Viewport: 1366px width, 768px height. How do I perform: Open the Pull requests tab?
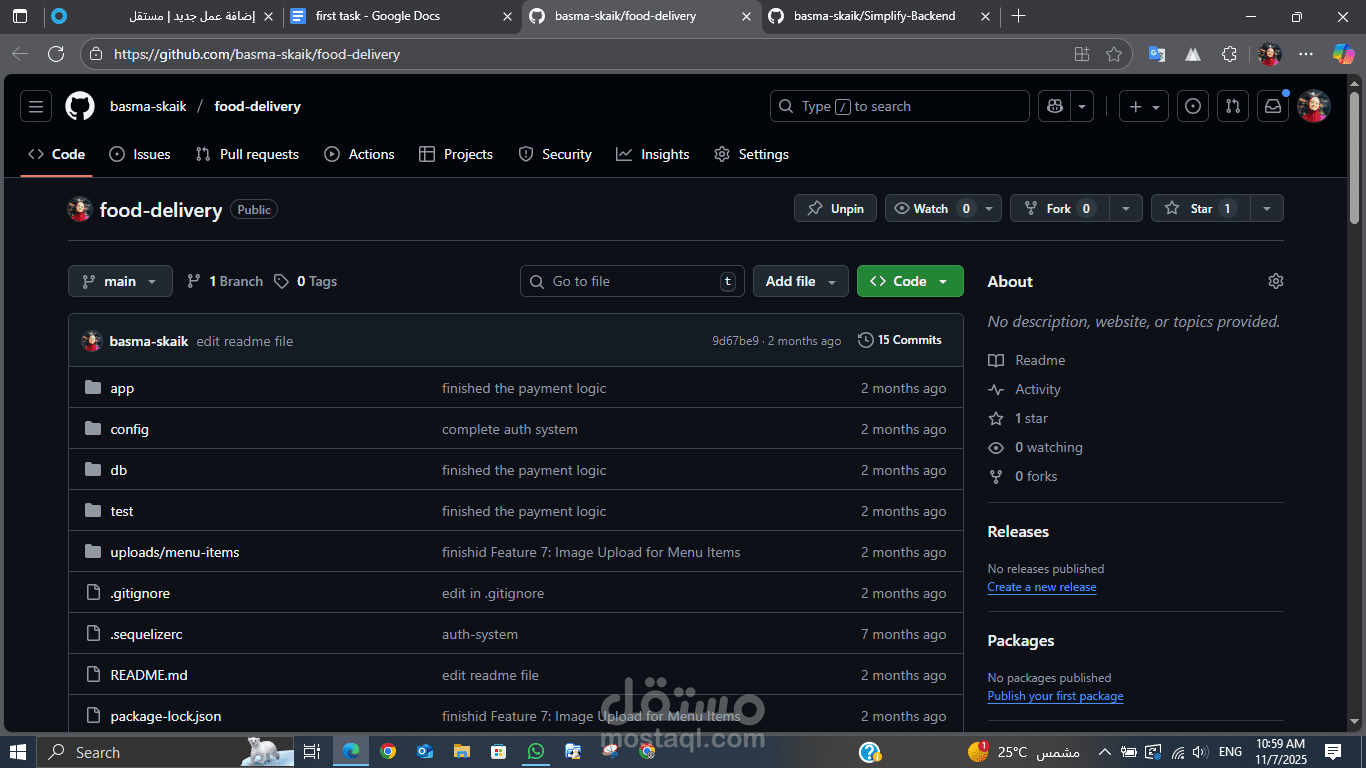(x=247, y=154)
